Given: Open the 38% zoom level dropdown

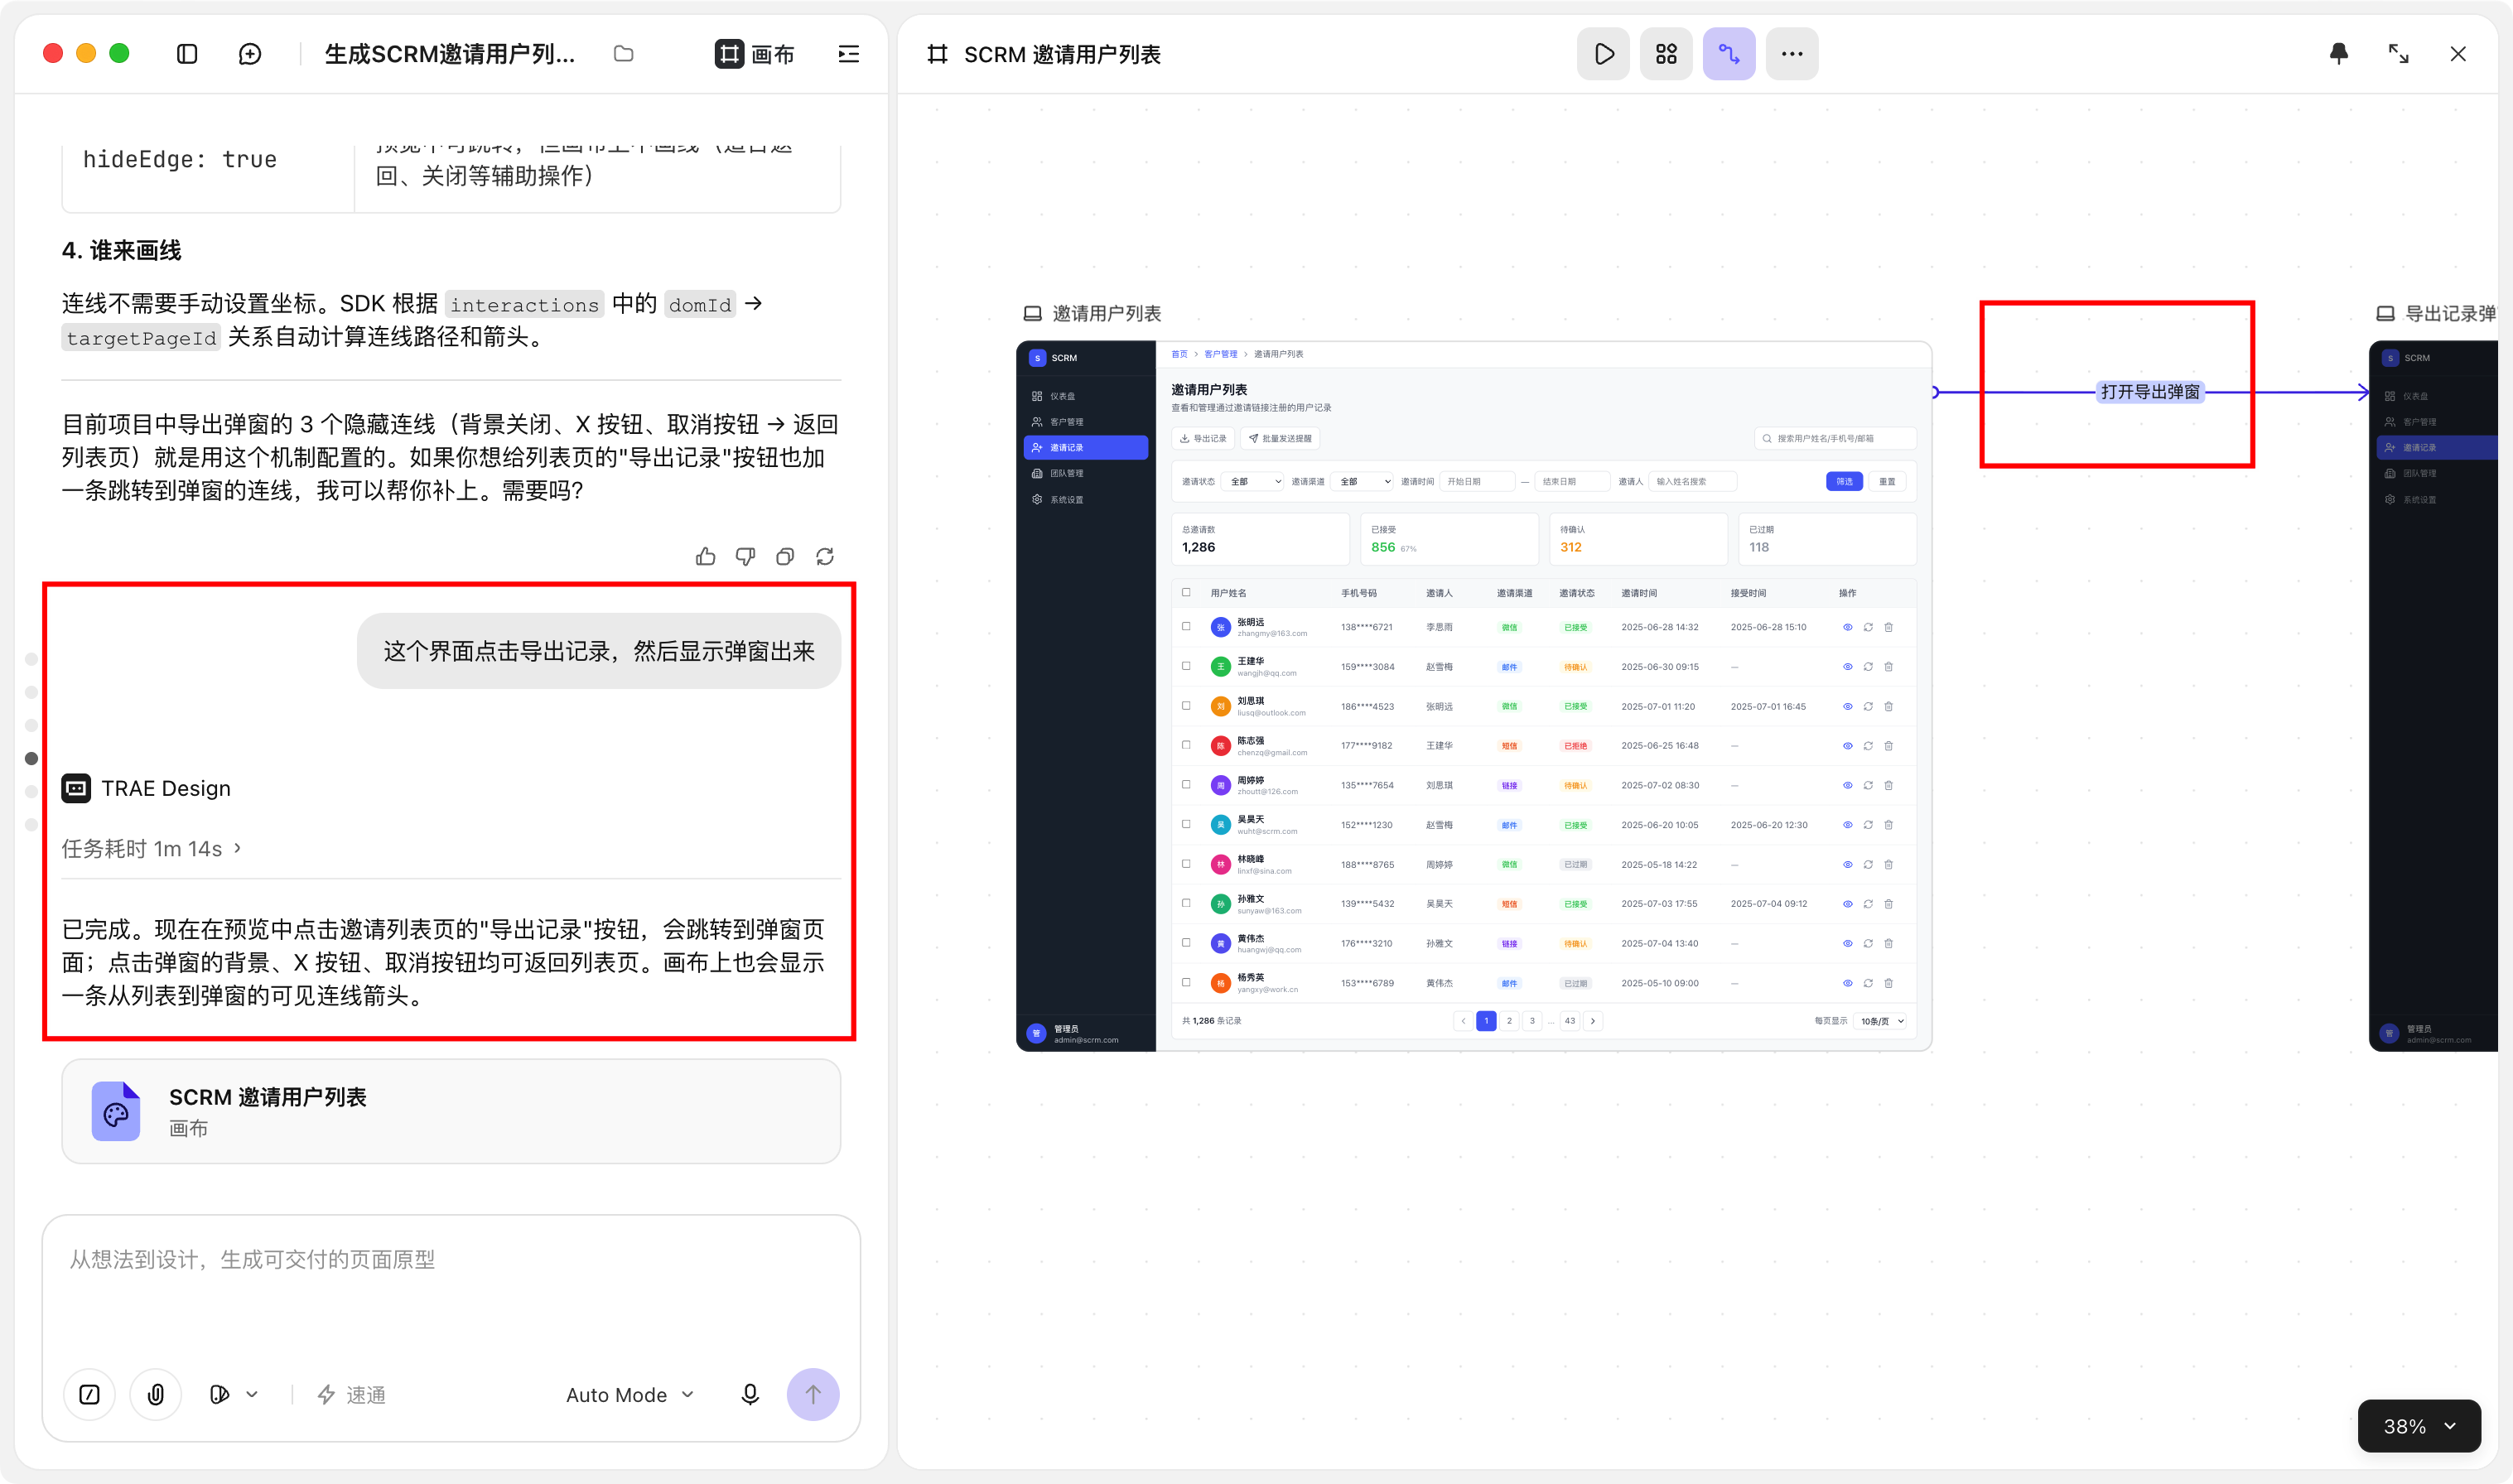Looking at the screenshot, I should 2419,1426.
